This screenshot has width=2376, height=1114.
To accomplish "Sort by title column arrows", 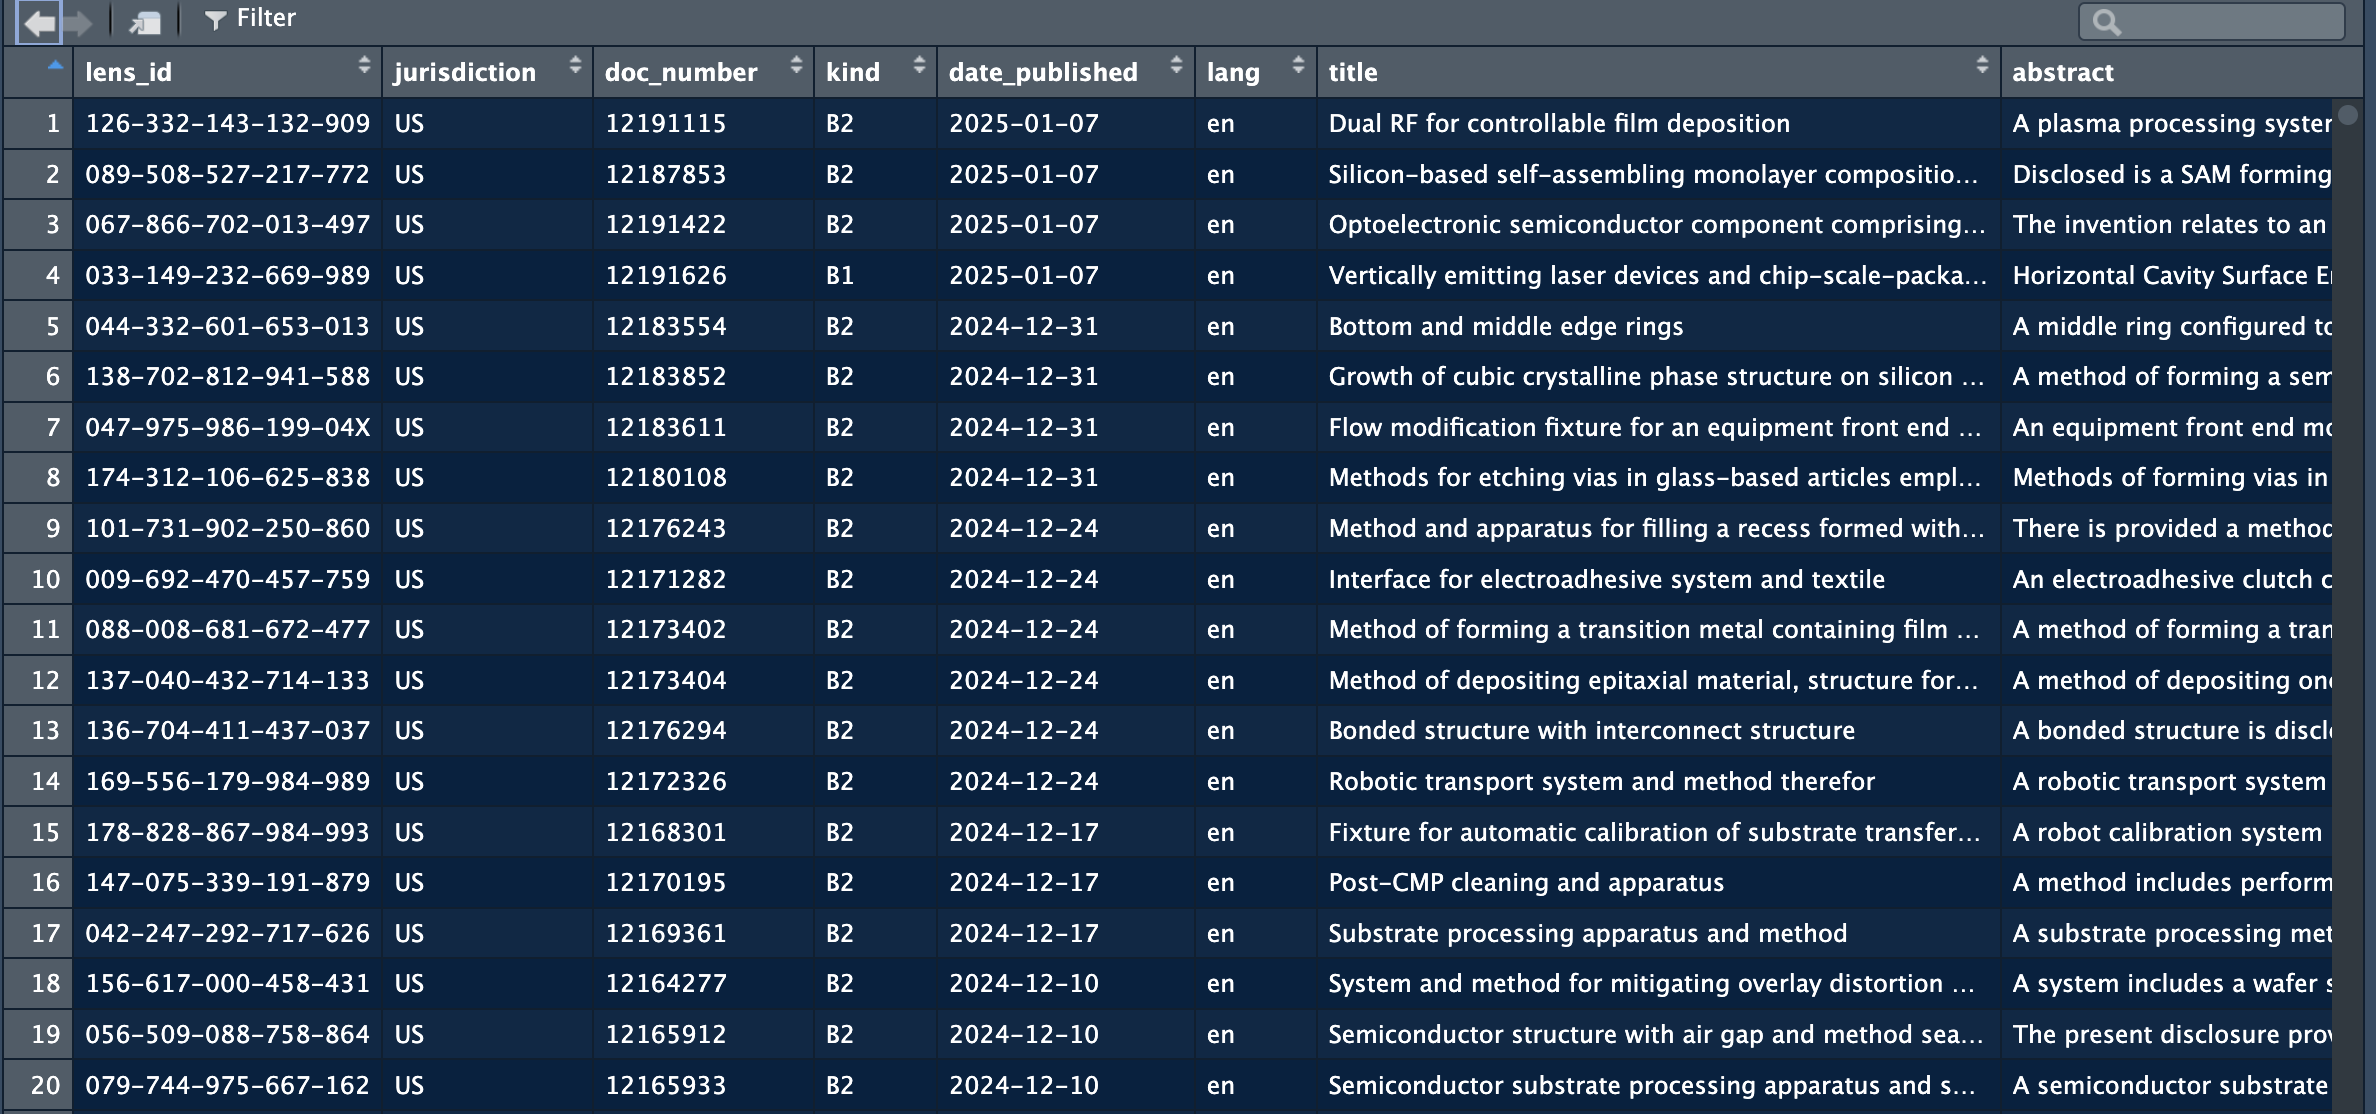I will click(x=1982, y=66).
